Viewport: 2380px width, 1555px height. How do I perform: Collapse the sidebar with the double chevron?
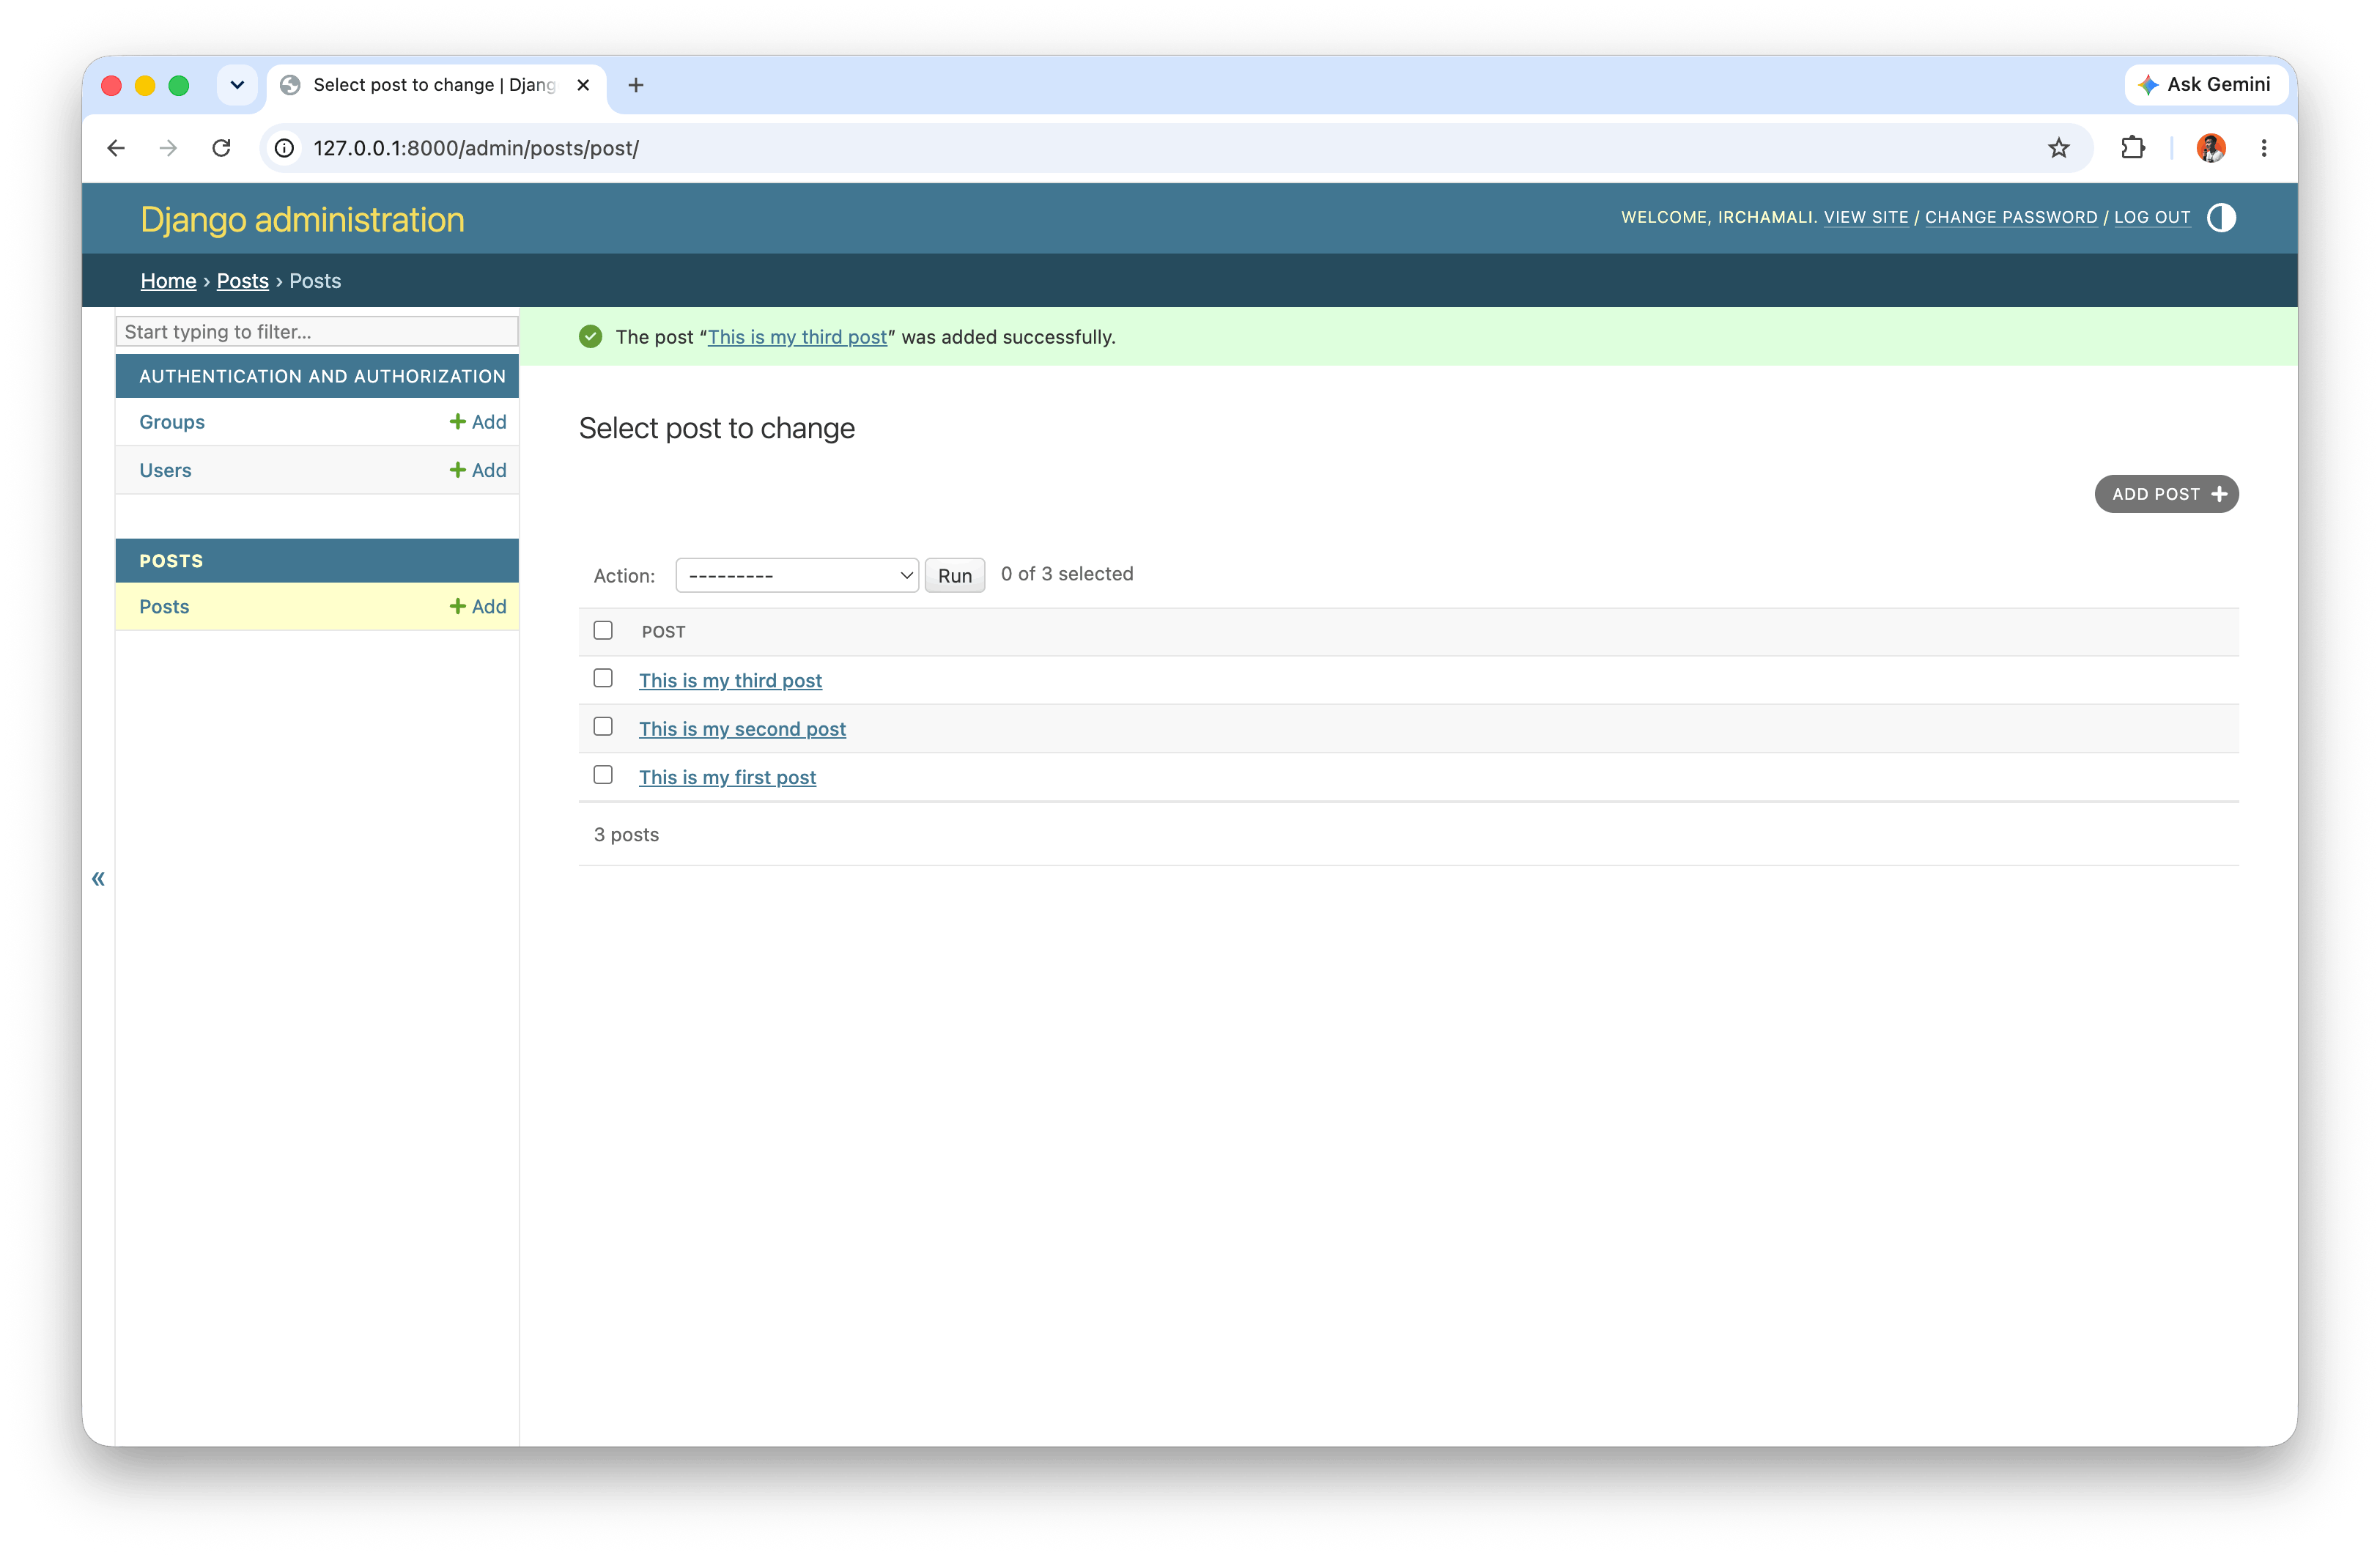[x=98, y=878]
